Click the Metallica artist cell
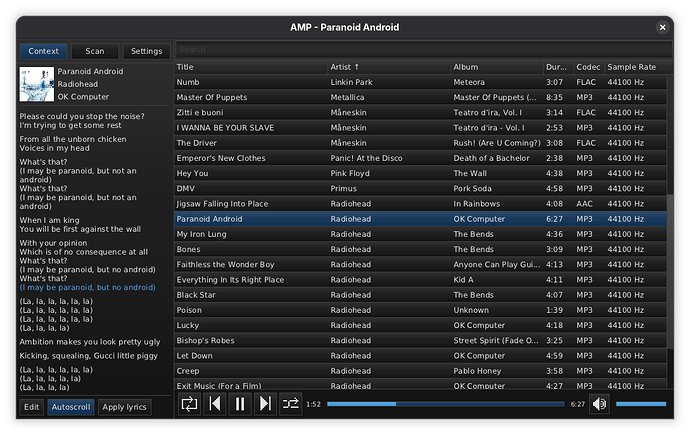690x435 pixels. 347,97
